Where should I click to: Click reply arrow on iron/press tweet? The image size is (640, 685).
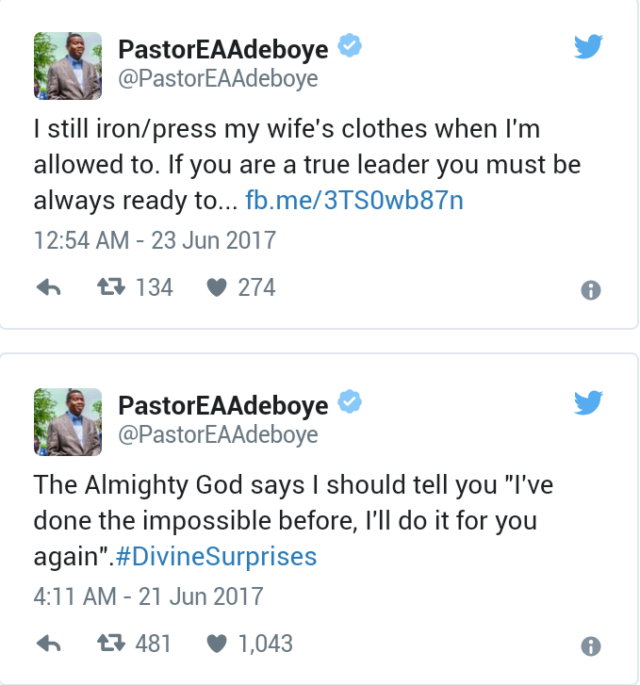click(x=48, y=289)
